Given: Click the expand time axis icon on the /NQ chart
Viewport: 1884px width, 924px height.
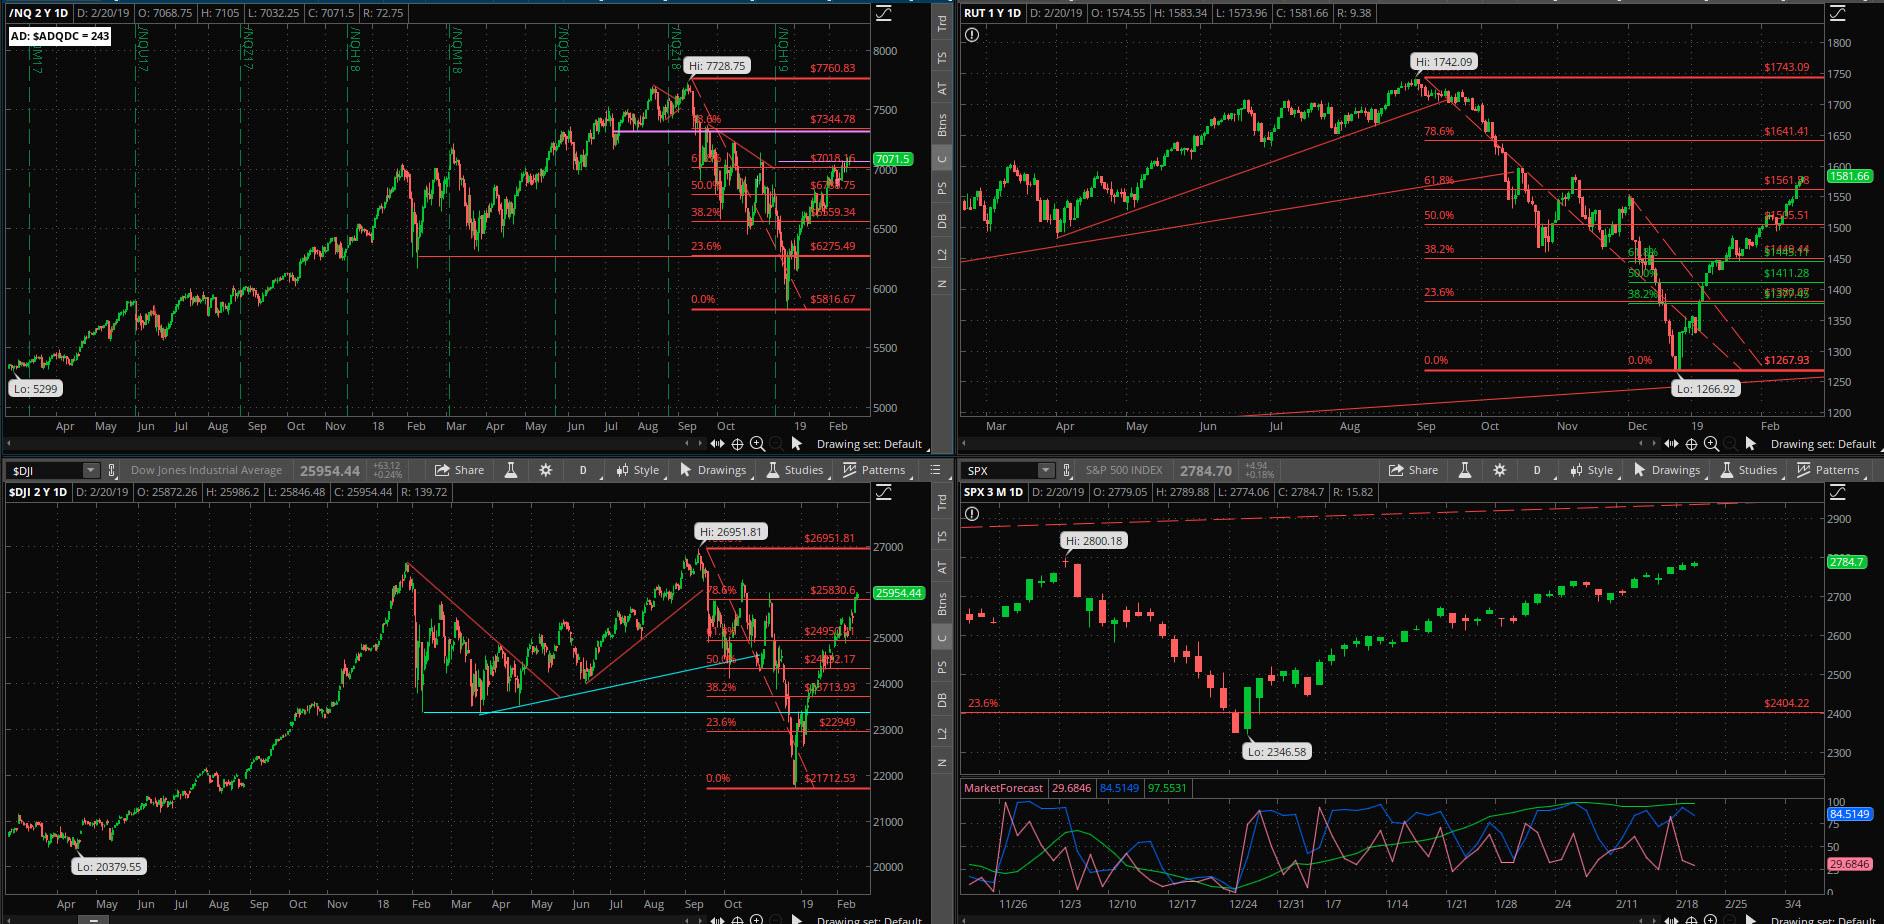Looking at the screenshot, I should click(x=718, y=443).
